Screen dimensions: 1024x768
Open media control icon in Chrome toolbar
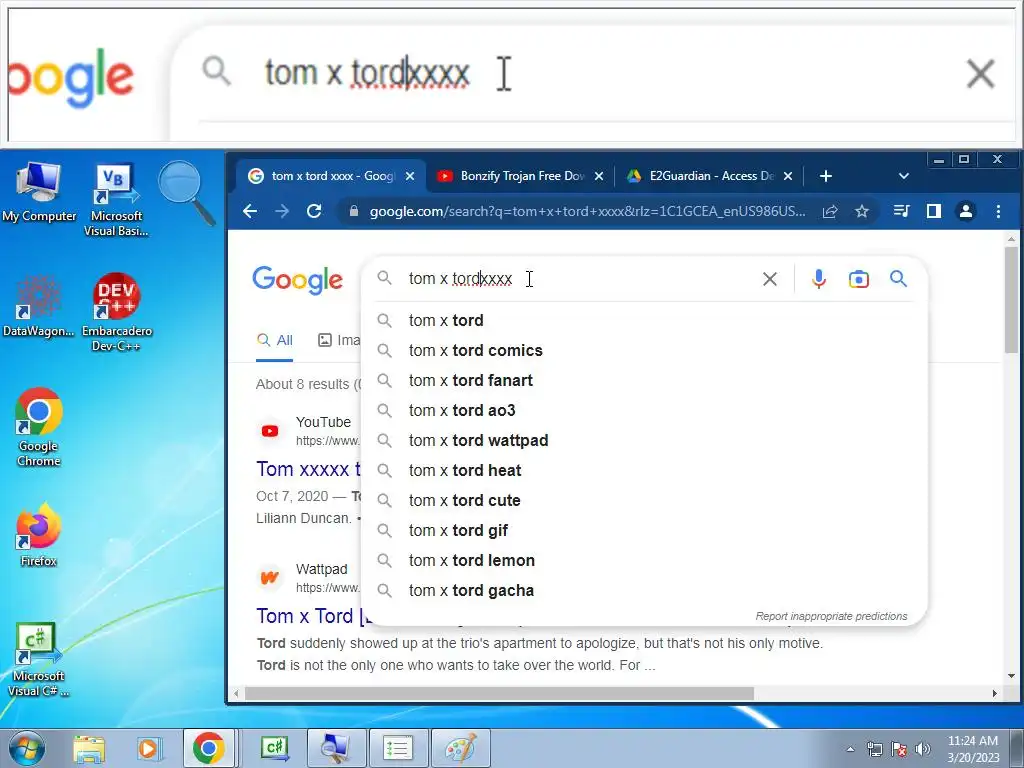click(901, 211)
